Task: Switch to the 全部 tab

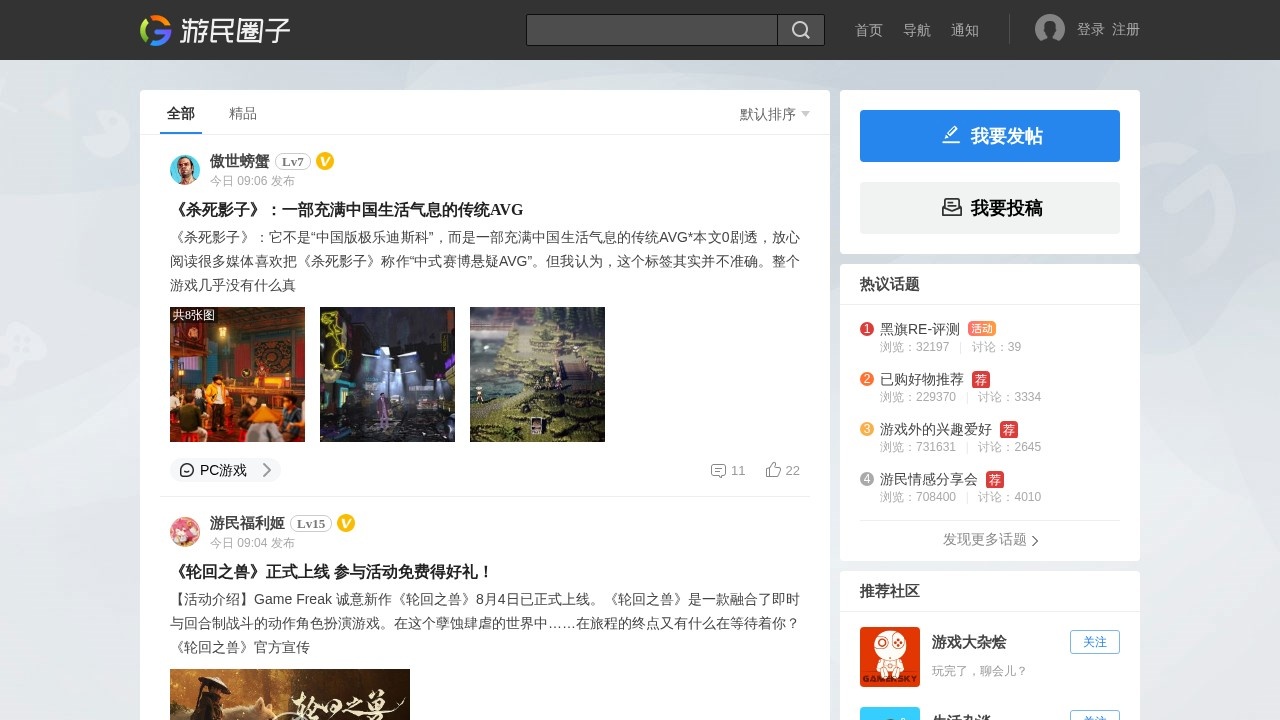Action: click(181, 114)
